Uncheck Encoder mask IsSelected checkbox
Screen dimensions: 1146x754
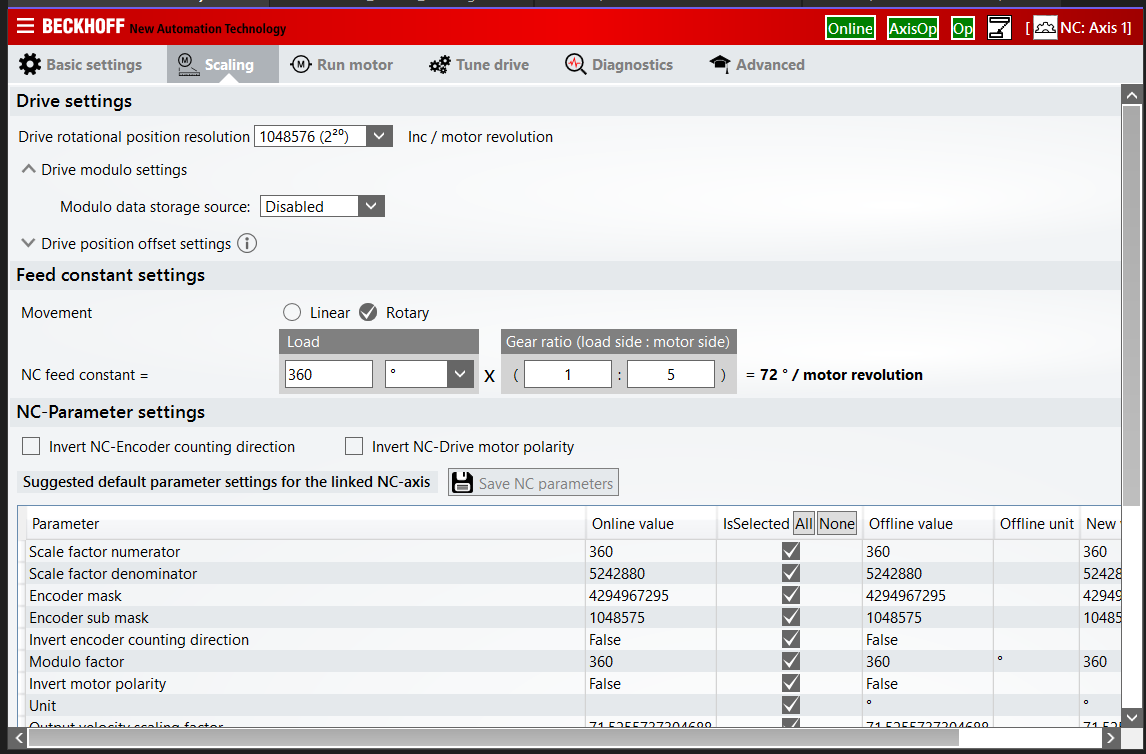point(790,595)
